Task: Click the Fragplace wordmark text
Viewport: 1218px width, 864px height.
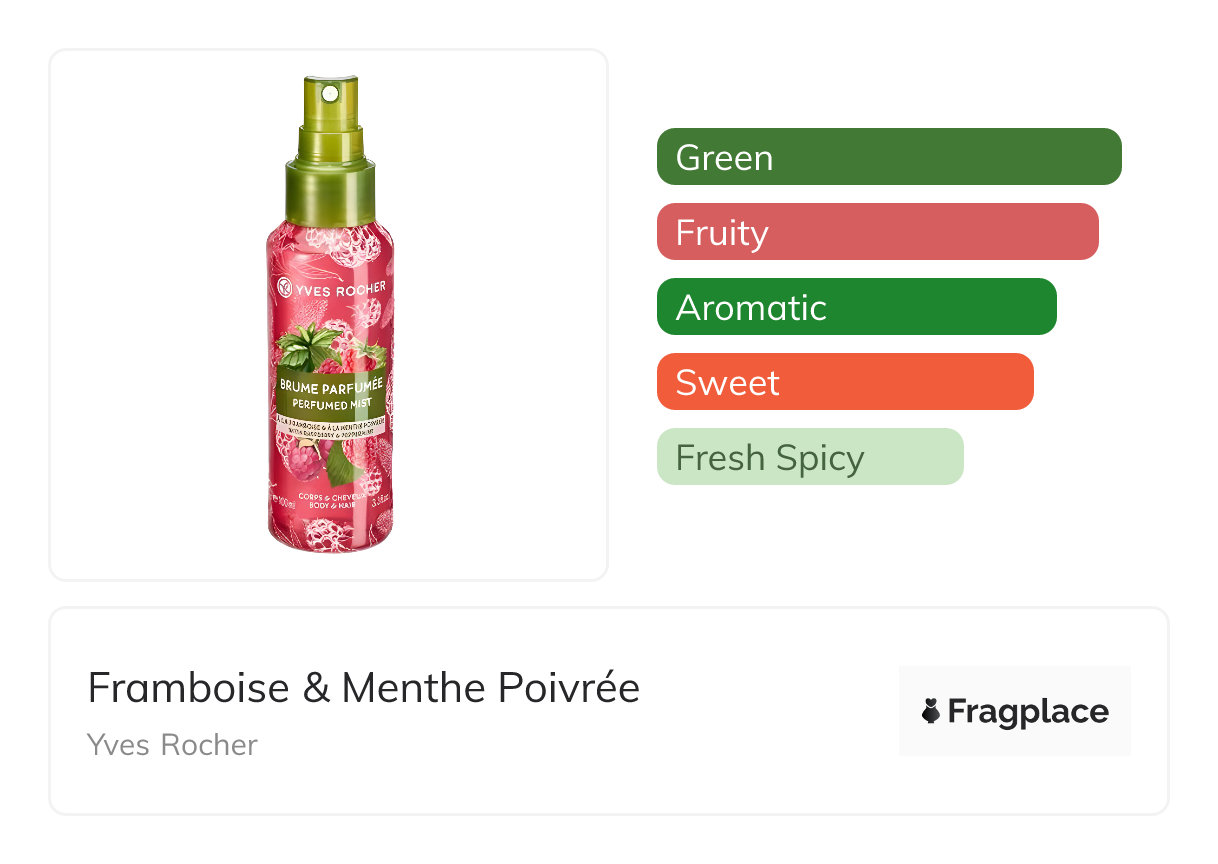Action: 1027,711
